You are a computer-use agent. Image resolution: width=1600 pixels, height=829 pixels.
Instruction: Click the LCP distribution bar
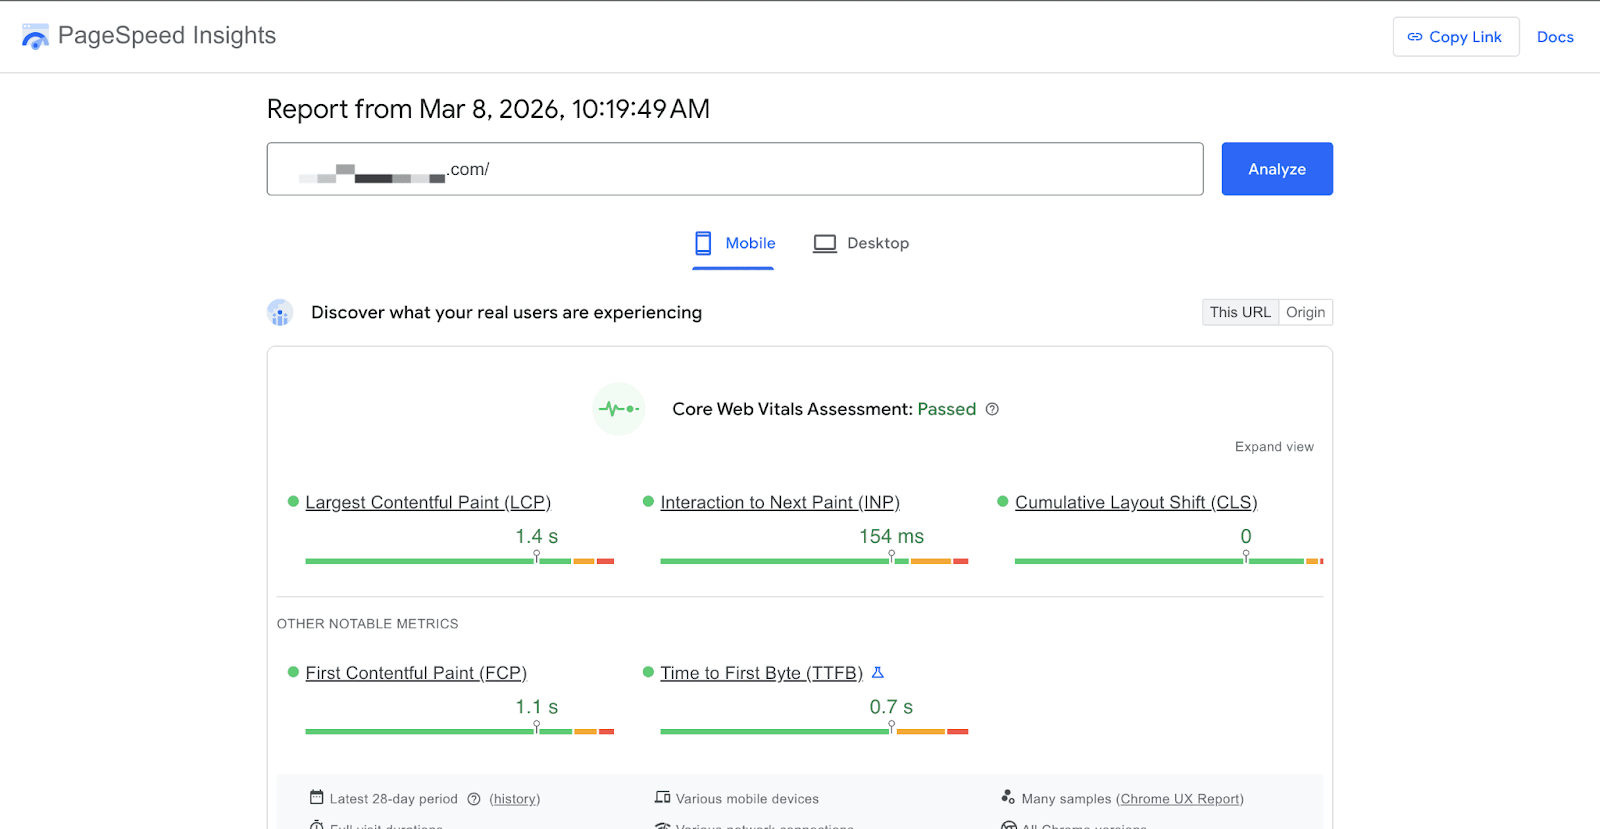tap(460, 561)
